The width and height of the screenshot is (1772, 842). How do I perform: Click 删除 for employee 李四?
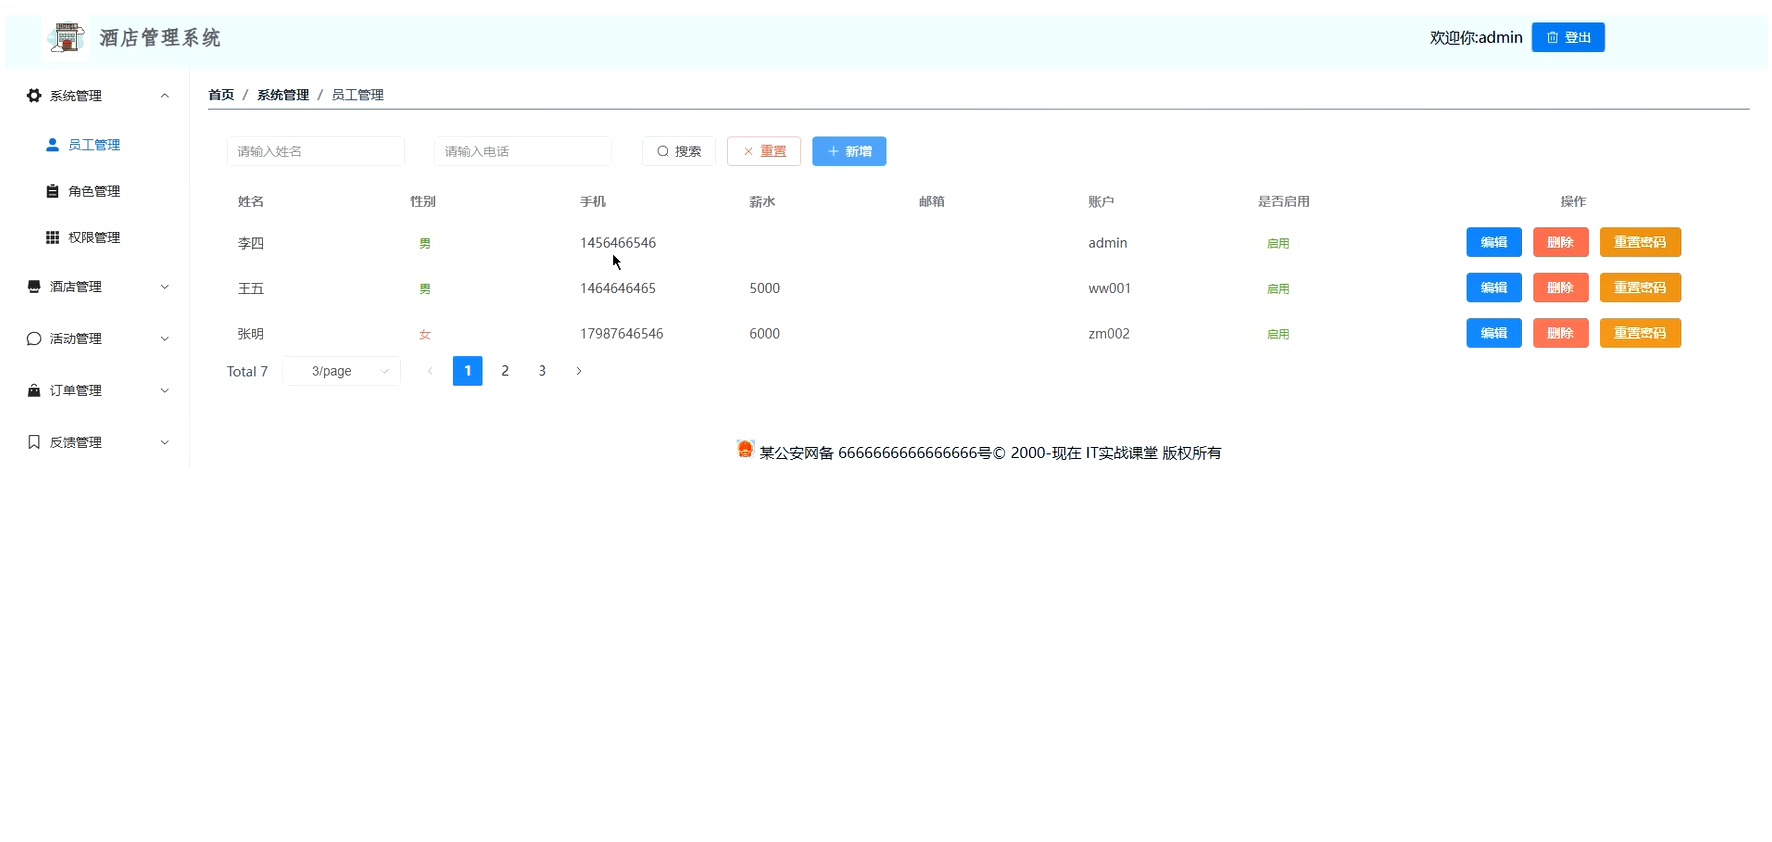point(1561,242)
